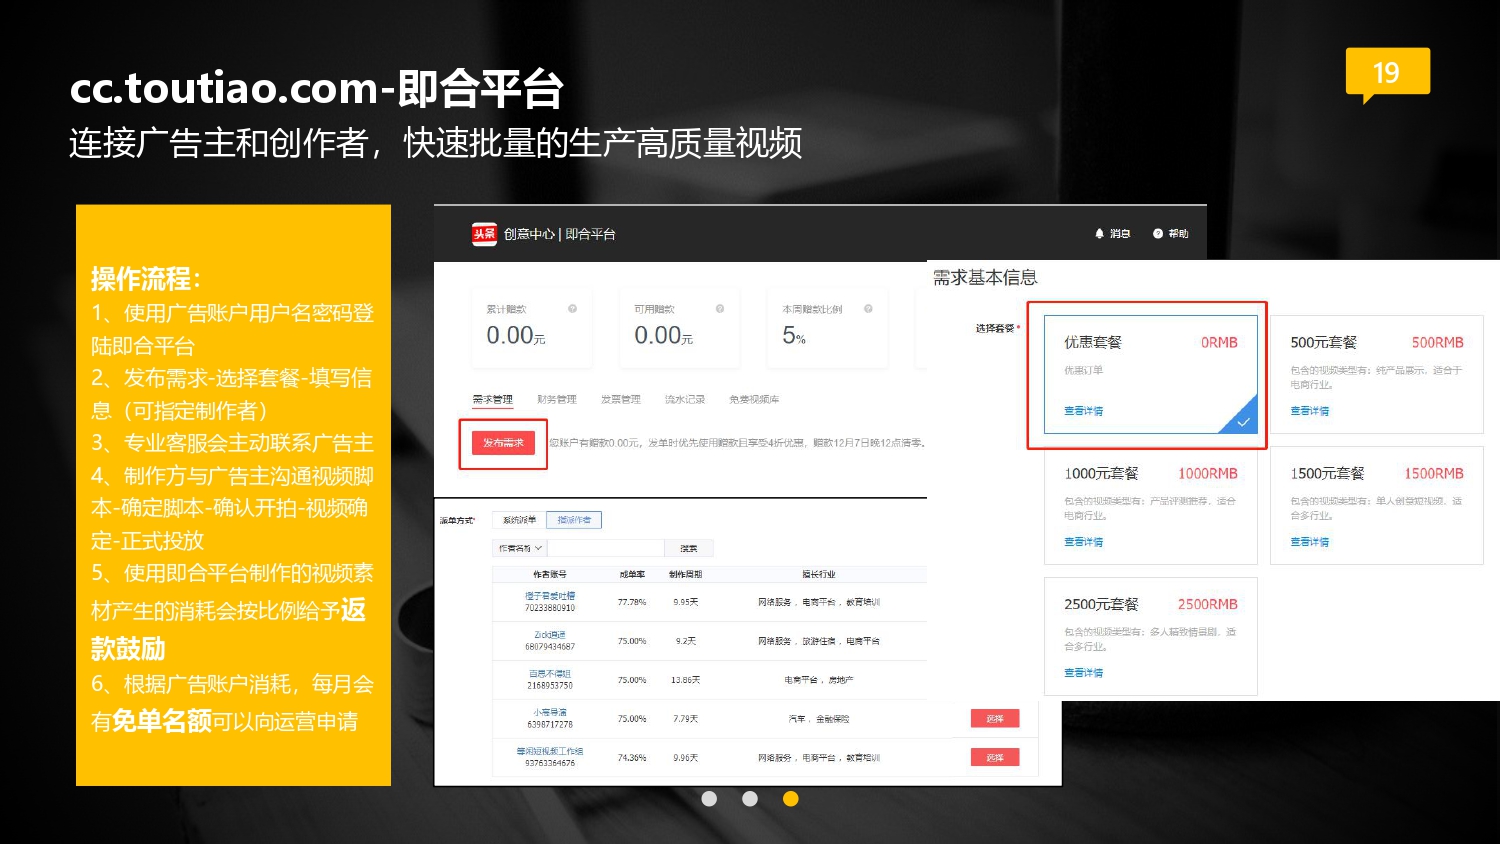Open author 橙子君爱吐槽 link
Image resolution: width=1500 pixels, height=844 pixels.
coord(550,596)
